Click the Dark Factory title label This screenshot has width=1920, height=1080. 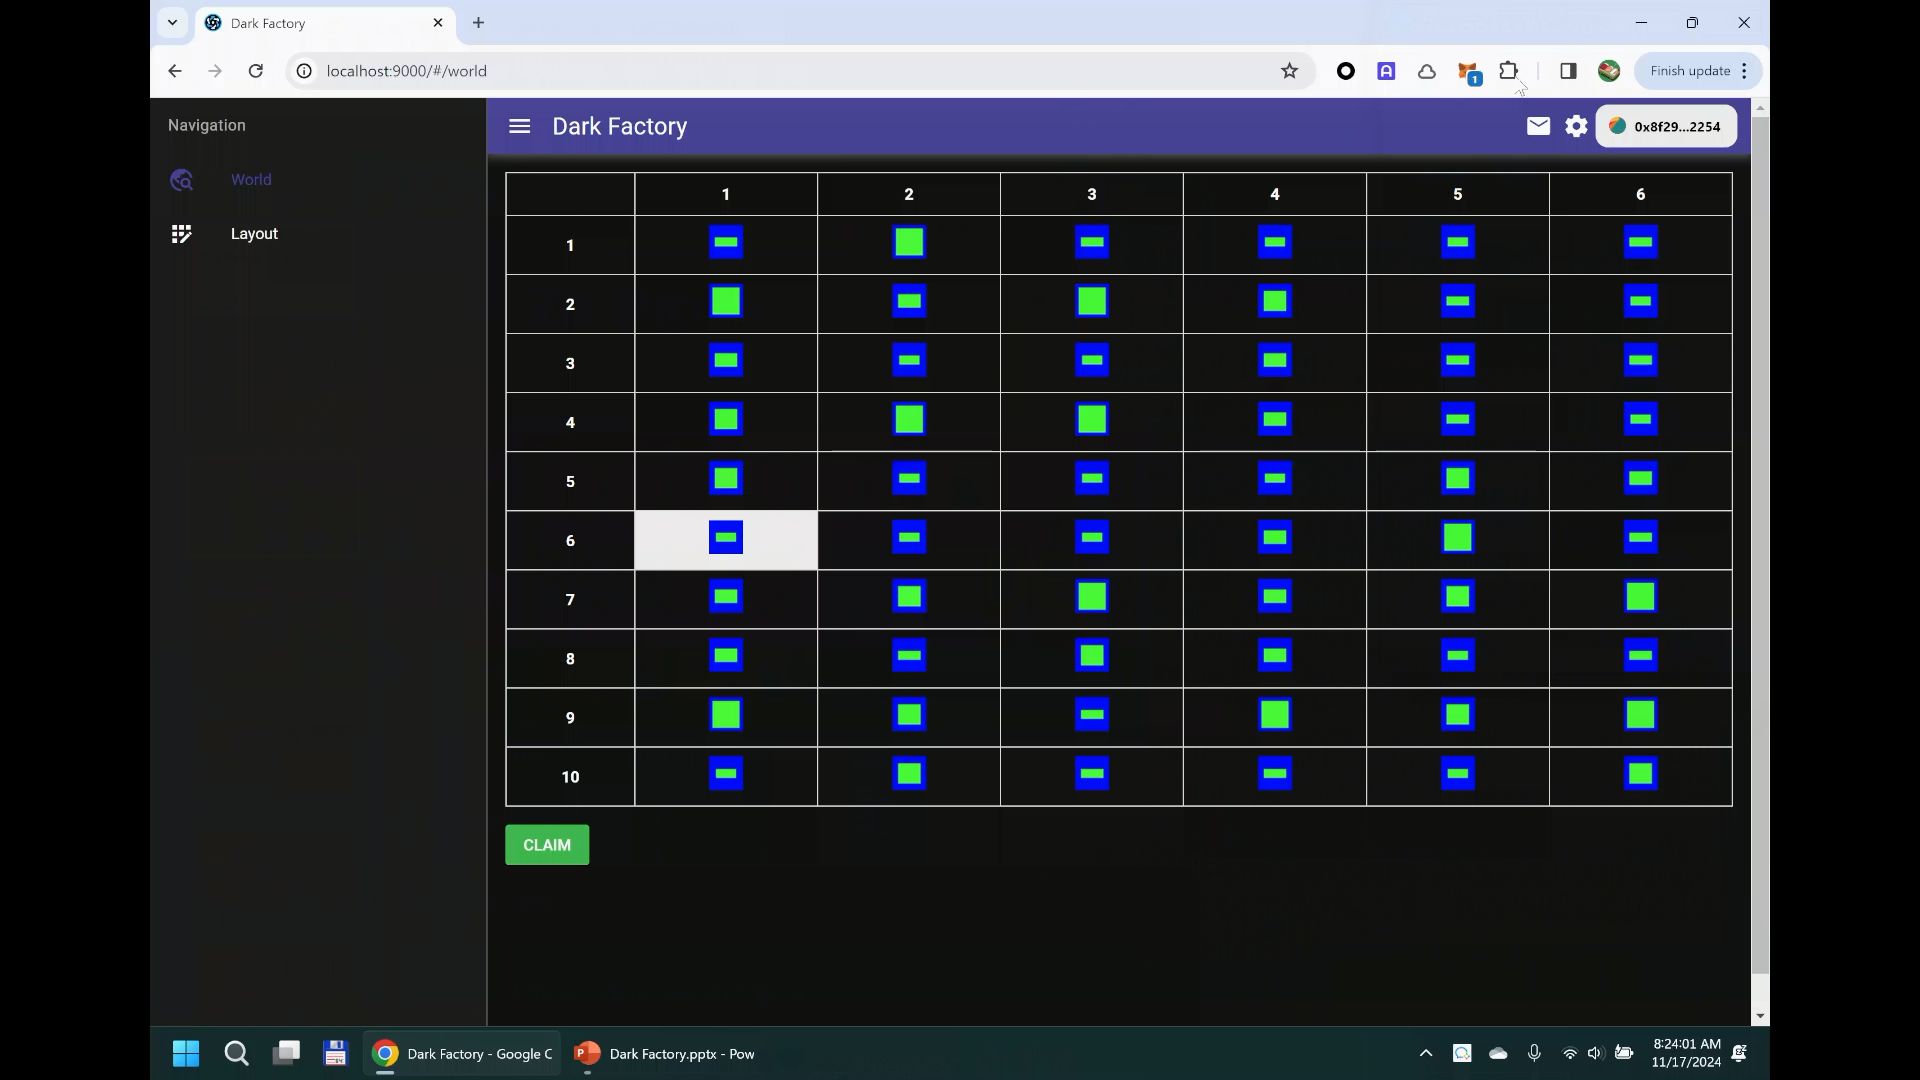click(x=620, y=125)
